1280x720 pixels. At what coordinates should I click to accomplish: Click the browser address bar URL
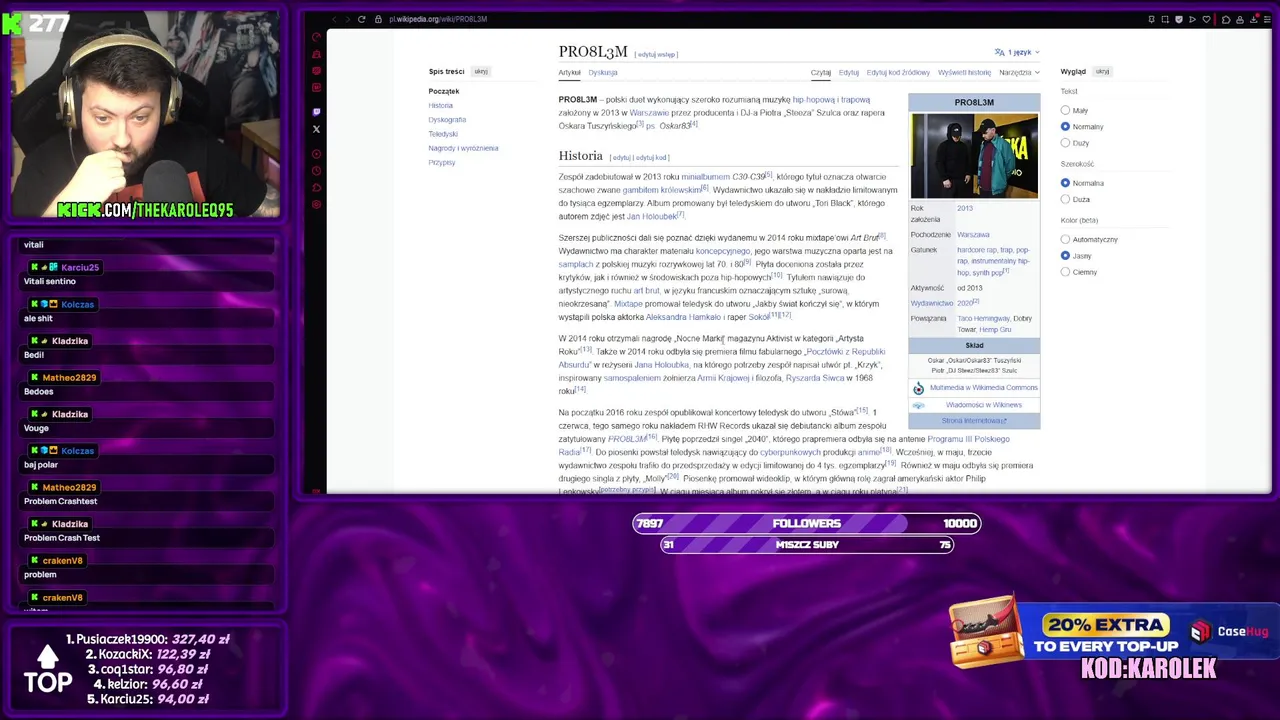(x=438, y=19)
